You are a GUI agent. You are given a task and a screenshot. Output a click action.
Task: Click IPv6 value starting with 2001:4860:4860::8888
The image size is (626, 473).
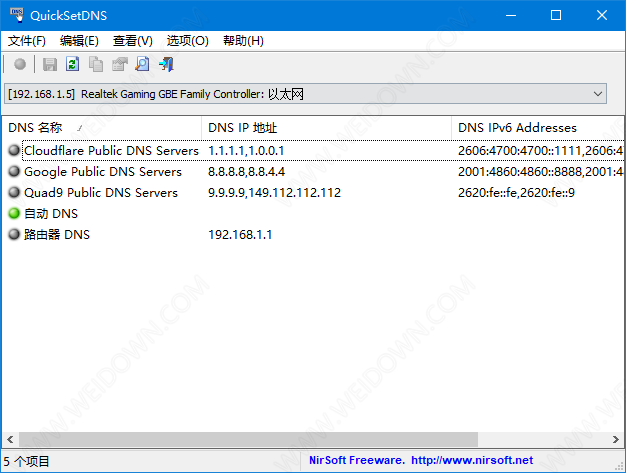click(x=541, y=172)
